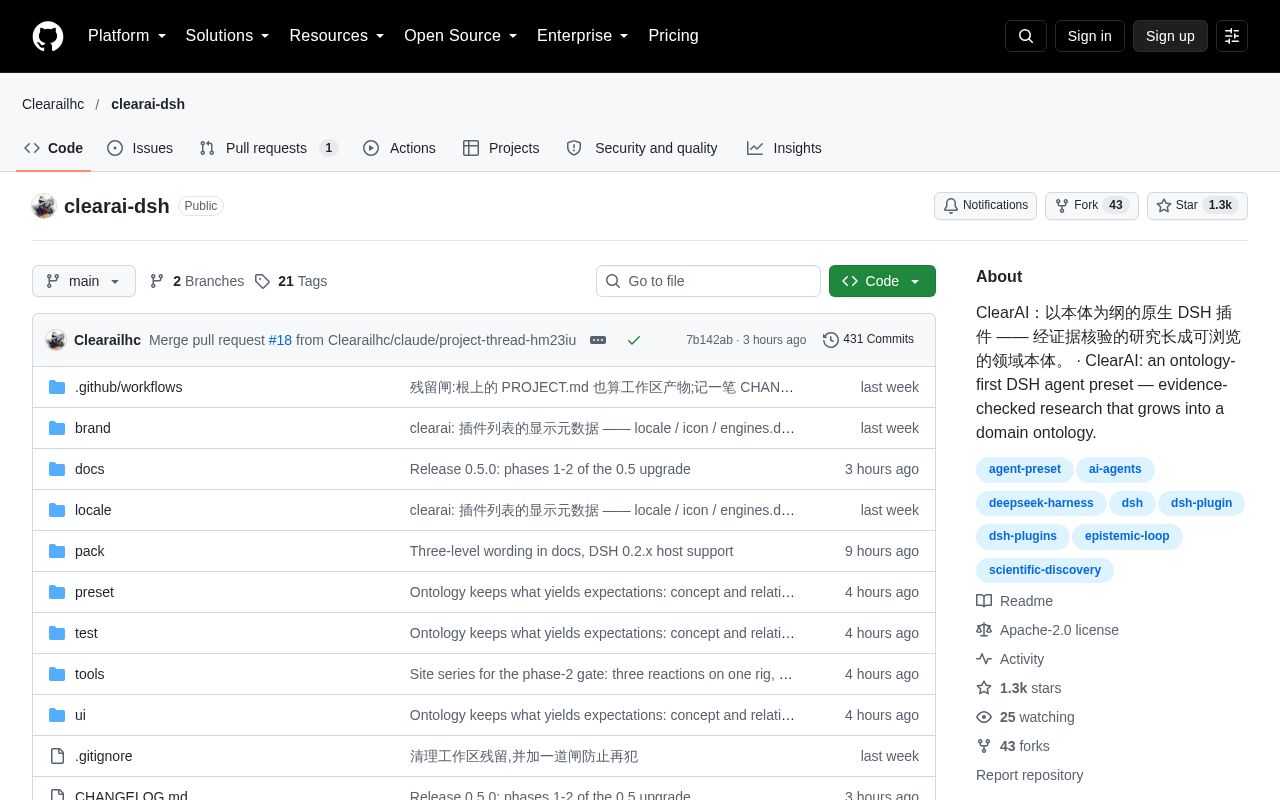Star the clearai-dsh repository

coord(1197,206)
